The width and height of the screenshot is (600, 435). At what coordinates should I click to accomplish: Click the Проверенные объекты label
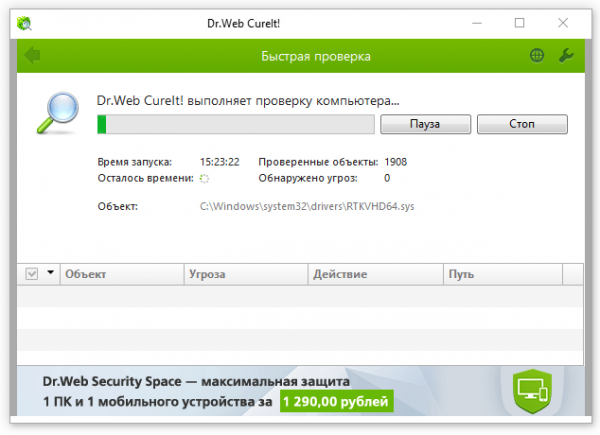pos(318,162)
